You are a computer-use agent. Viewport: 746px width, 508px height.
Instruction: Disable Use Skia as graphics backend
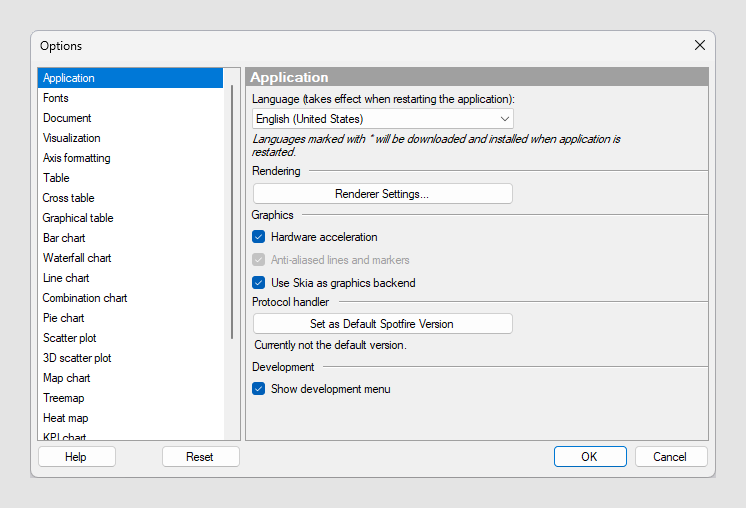[x=259, y=283]
